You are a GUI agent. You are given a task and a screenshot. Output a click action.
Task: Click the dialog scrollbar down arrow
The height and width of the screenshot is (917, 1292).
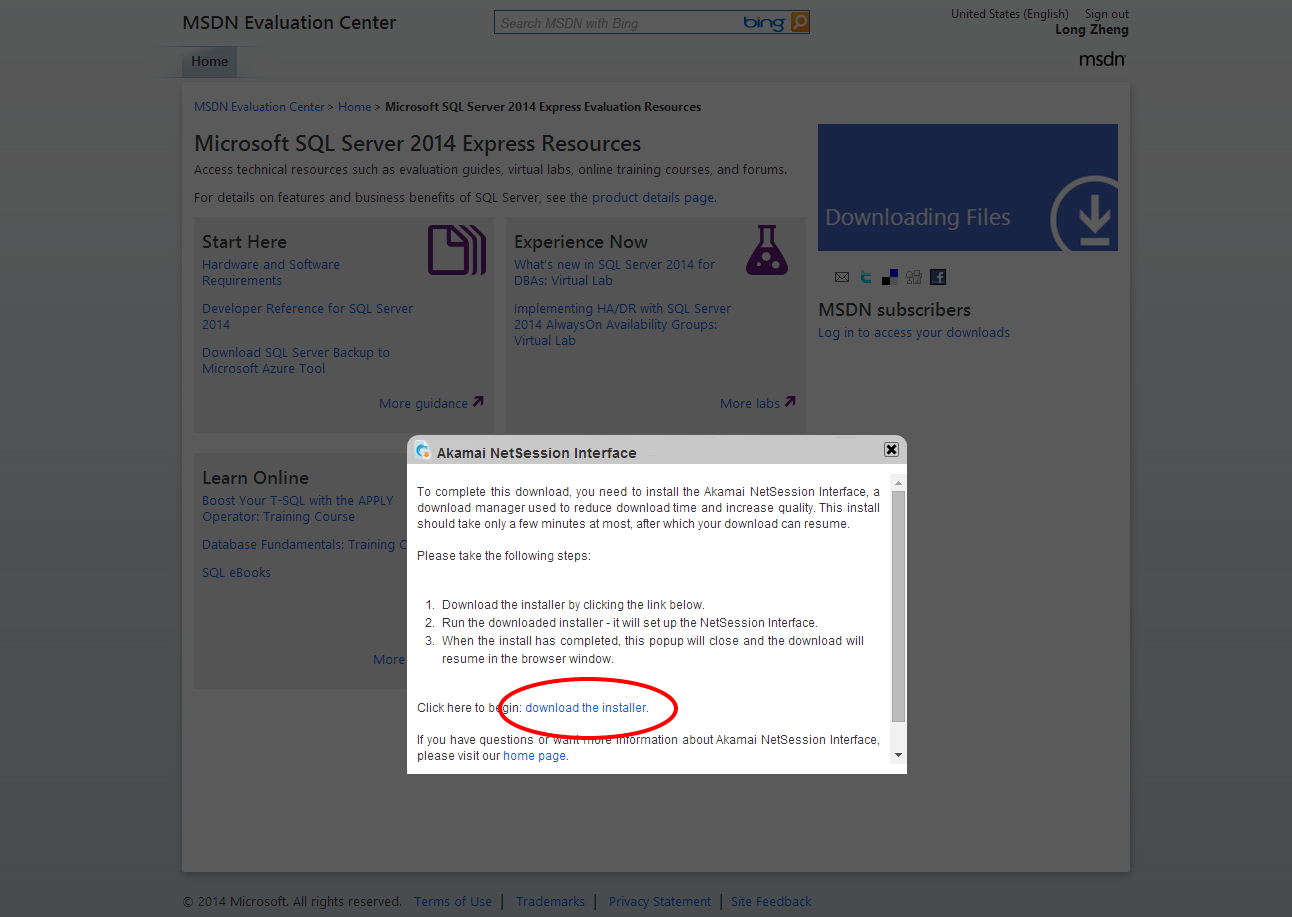[897, 756]
